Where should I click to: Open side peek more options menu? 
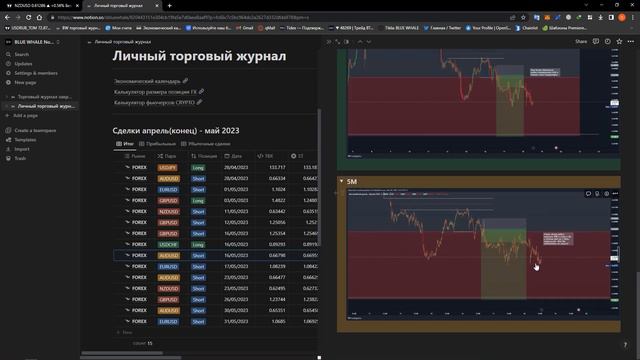coord(631,42)
